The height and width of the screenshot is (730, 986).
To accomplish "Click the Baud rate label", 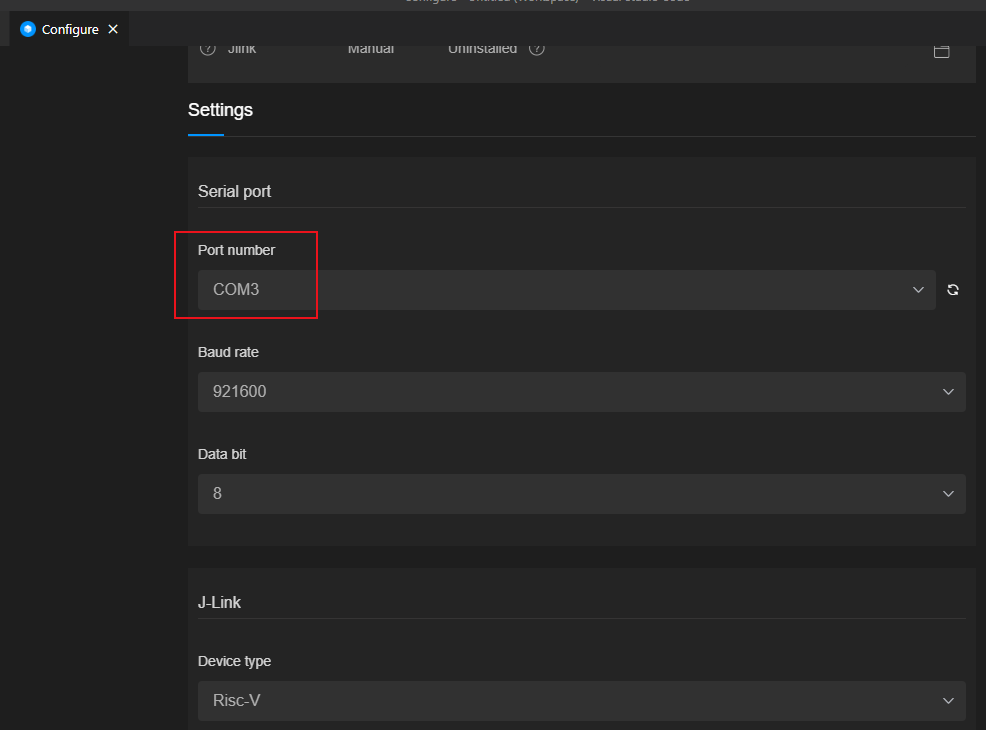I will point(228,352).
